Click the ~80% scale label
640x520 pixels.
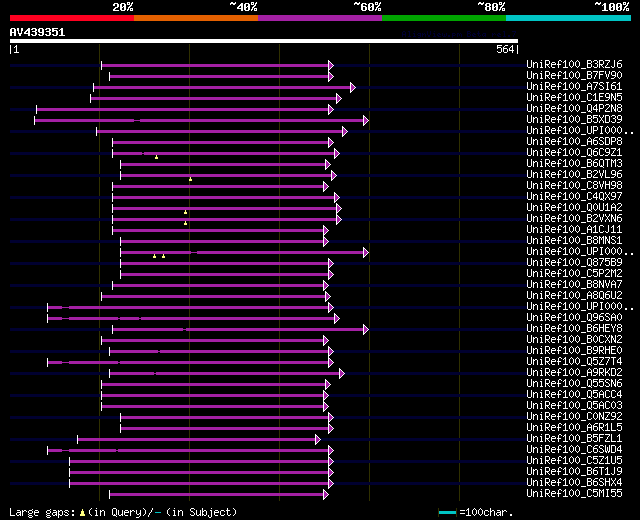pos(491,7)
